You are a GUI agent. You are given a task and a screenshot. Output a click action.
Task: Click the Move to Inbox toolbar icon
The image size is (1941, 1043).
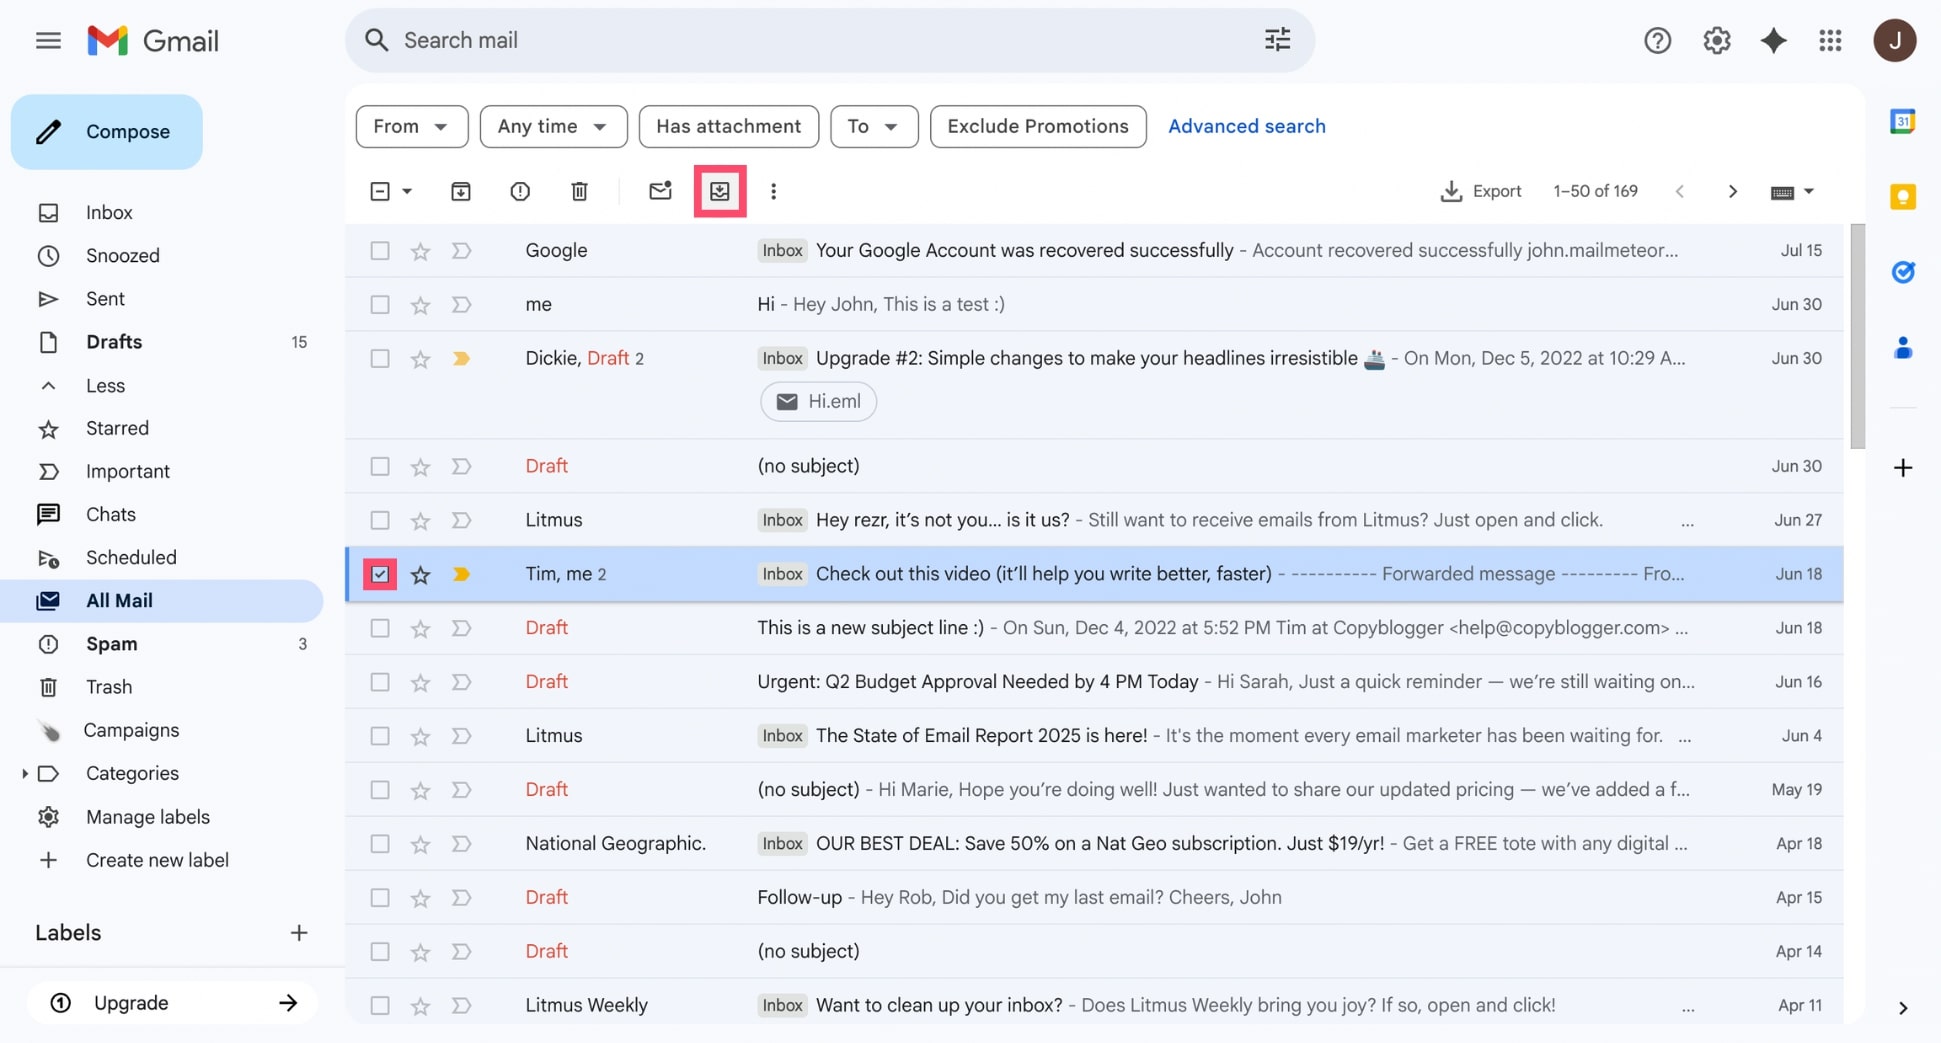tap(720, 191)
